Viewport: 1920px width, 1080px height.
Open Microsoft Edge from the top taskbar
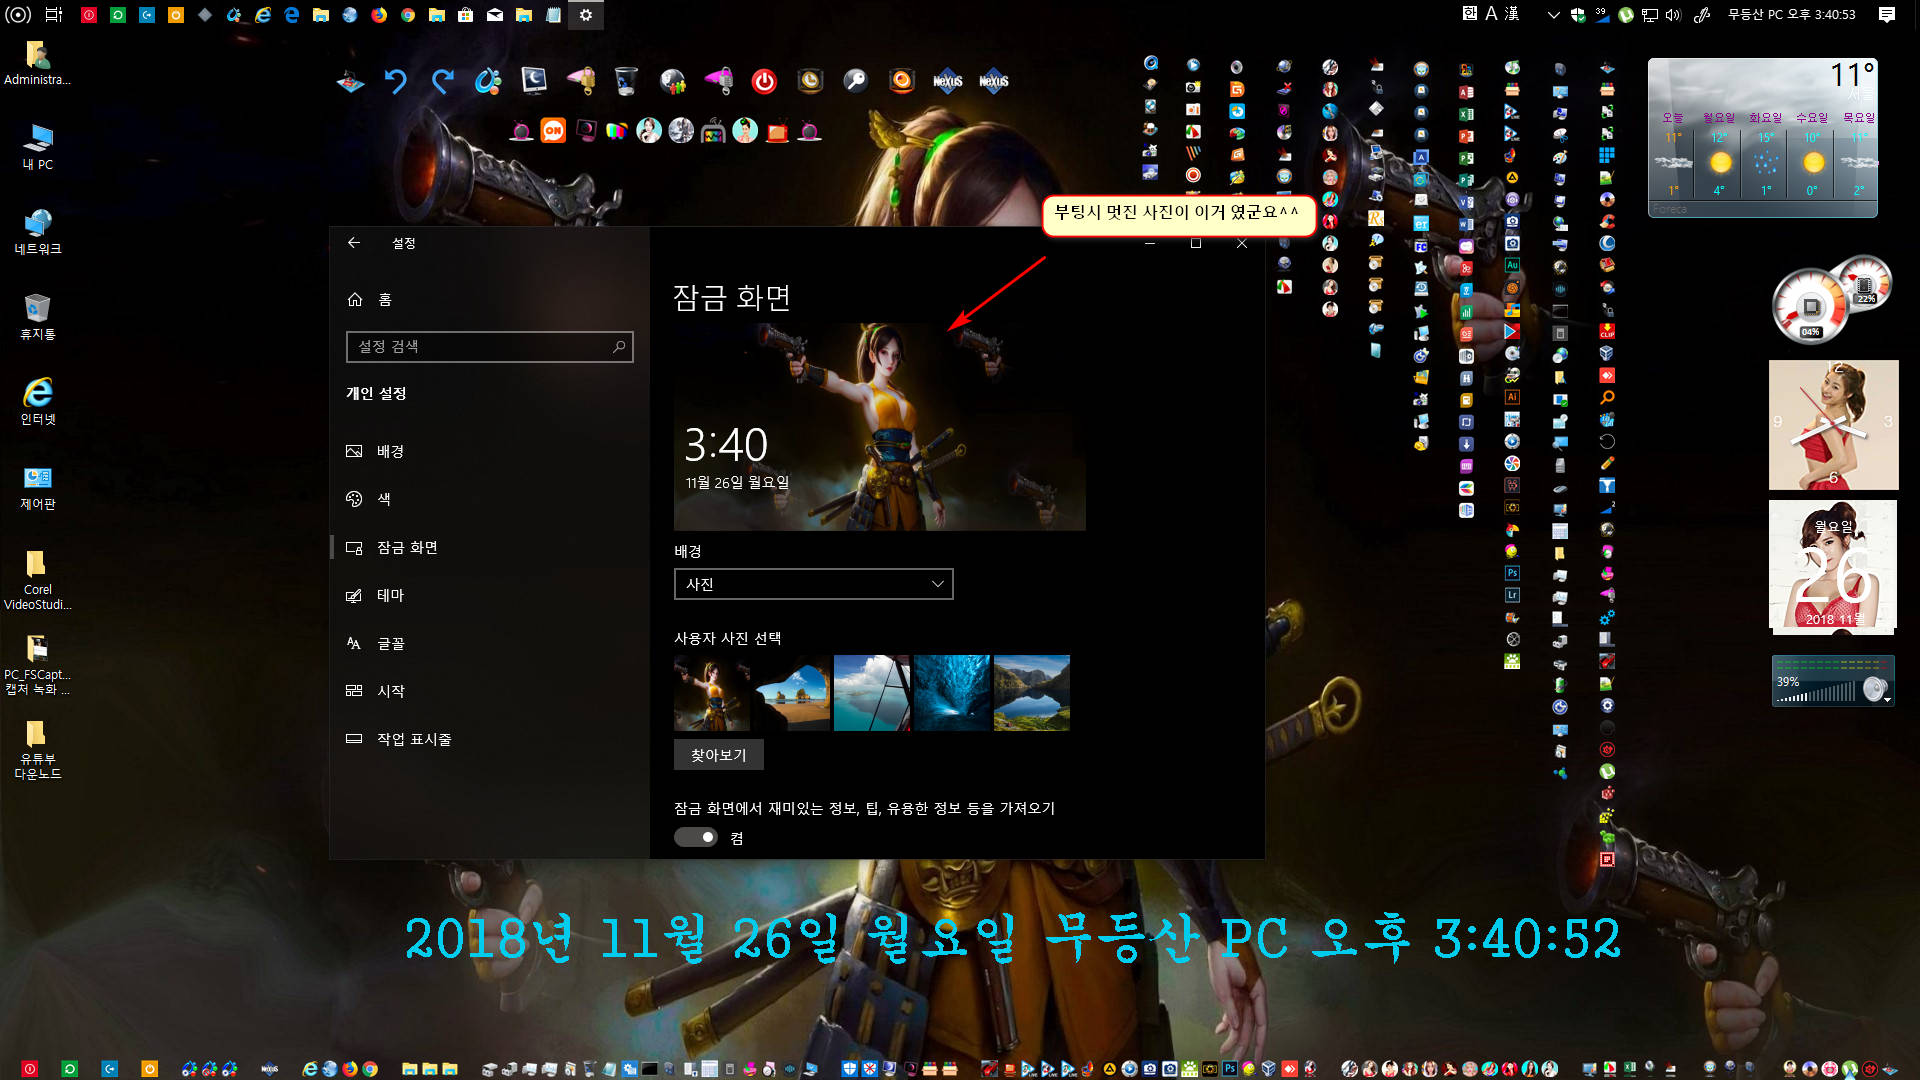pyautogui.click(x=292, y=15)
